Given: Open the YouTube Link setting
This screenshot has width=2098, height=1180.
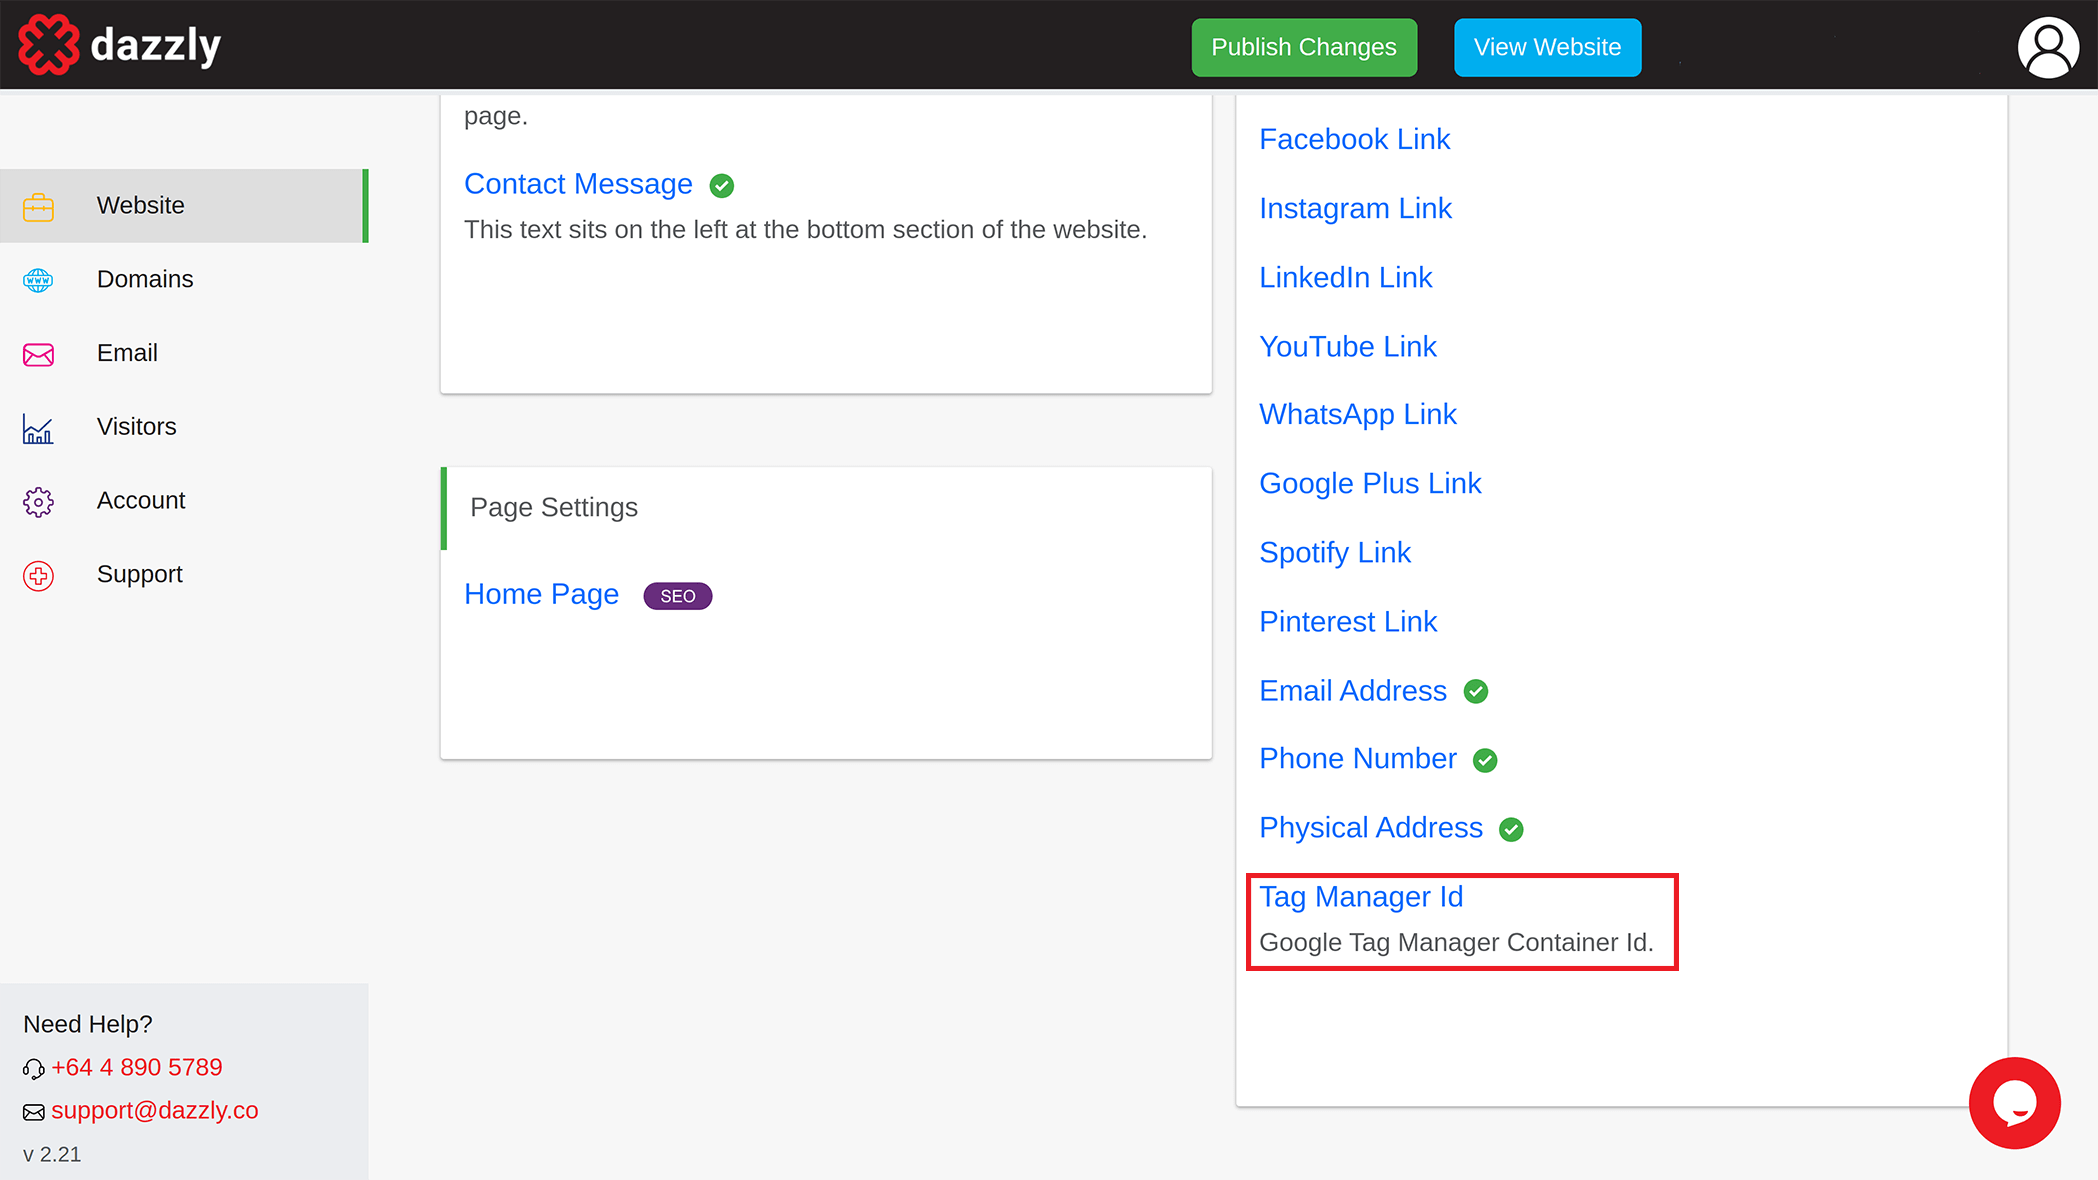Looking at the screenshot, I should point(1347,346).
